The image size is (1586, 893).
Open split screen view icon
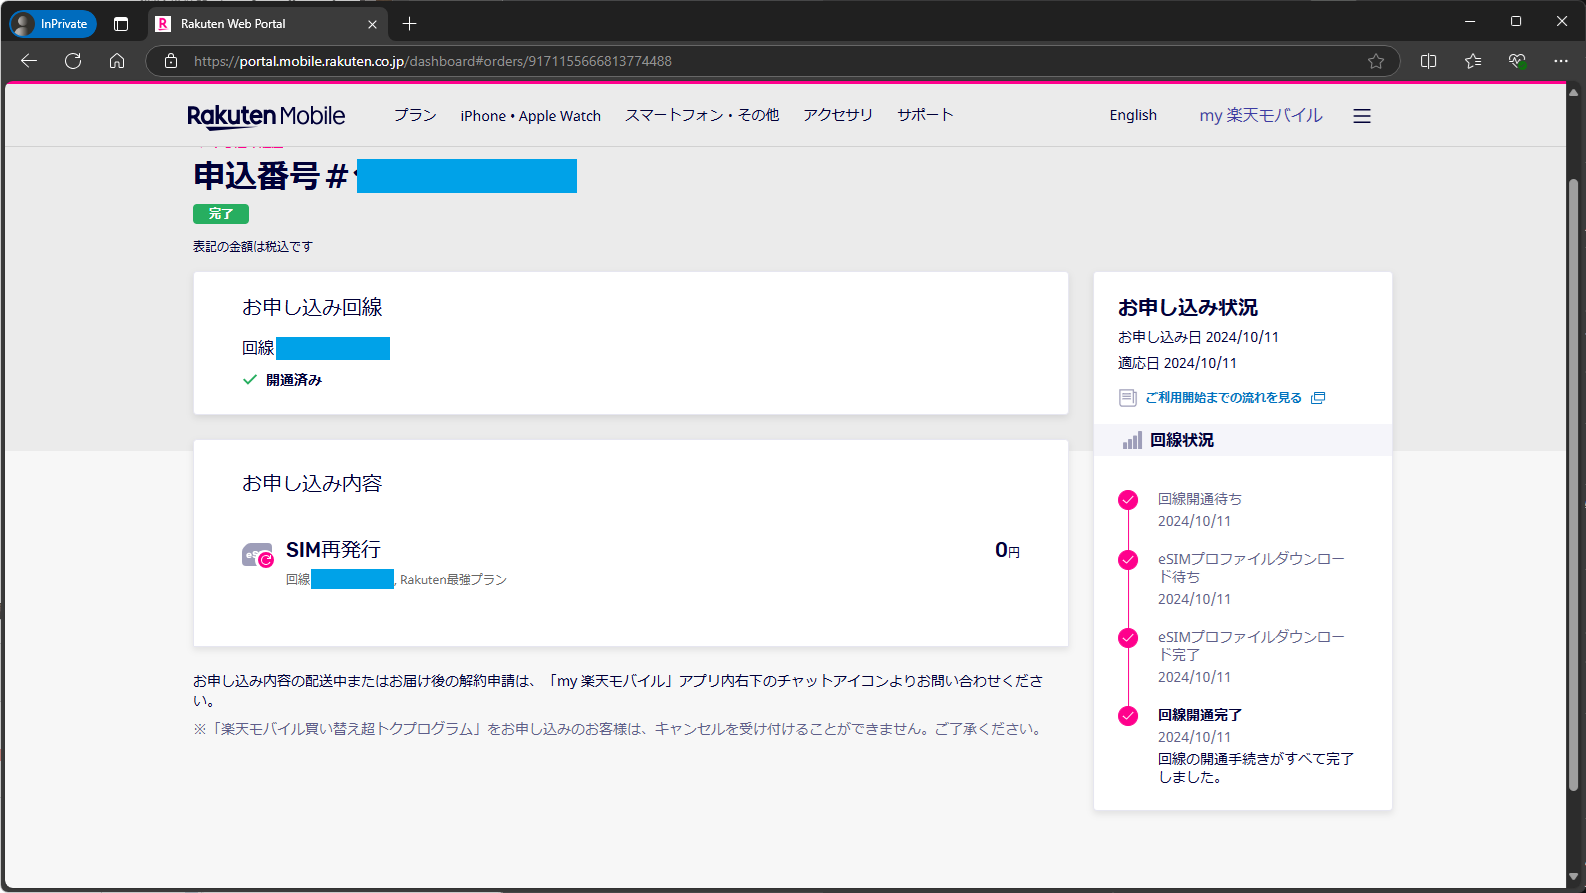coord(1429,61)
